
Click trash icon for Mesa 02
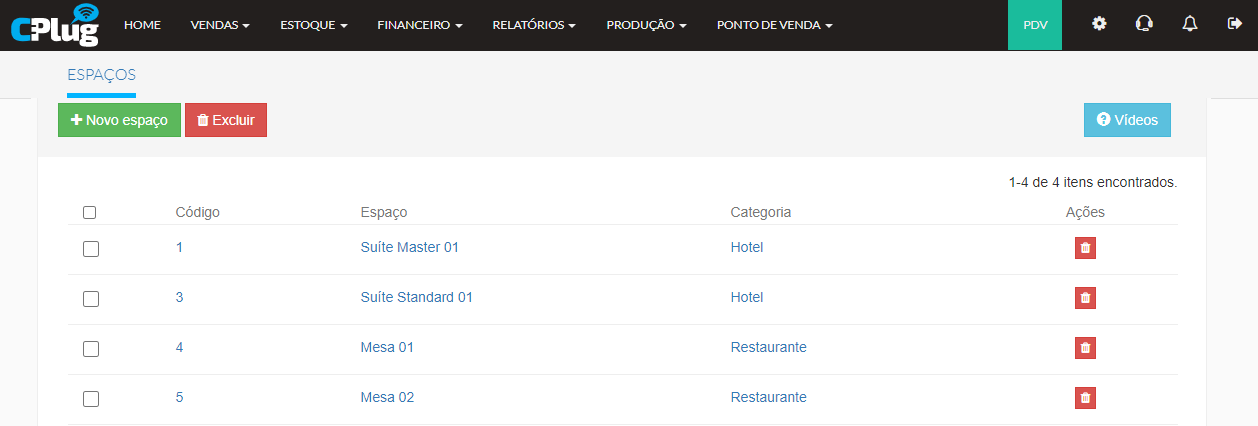(1085, 398)
